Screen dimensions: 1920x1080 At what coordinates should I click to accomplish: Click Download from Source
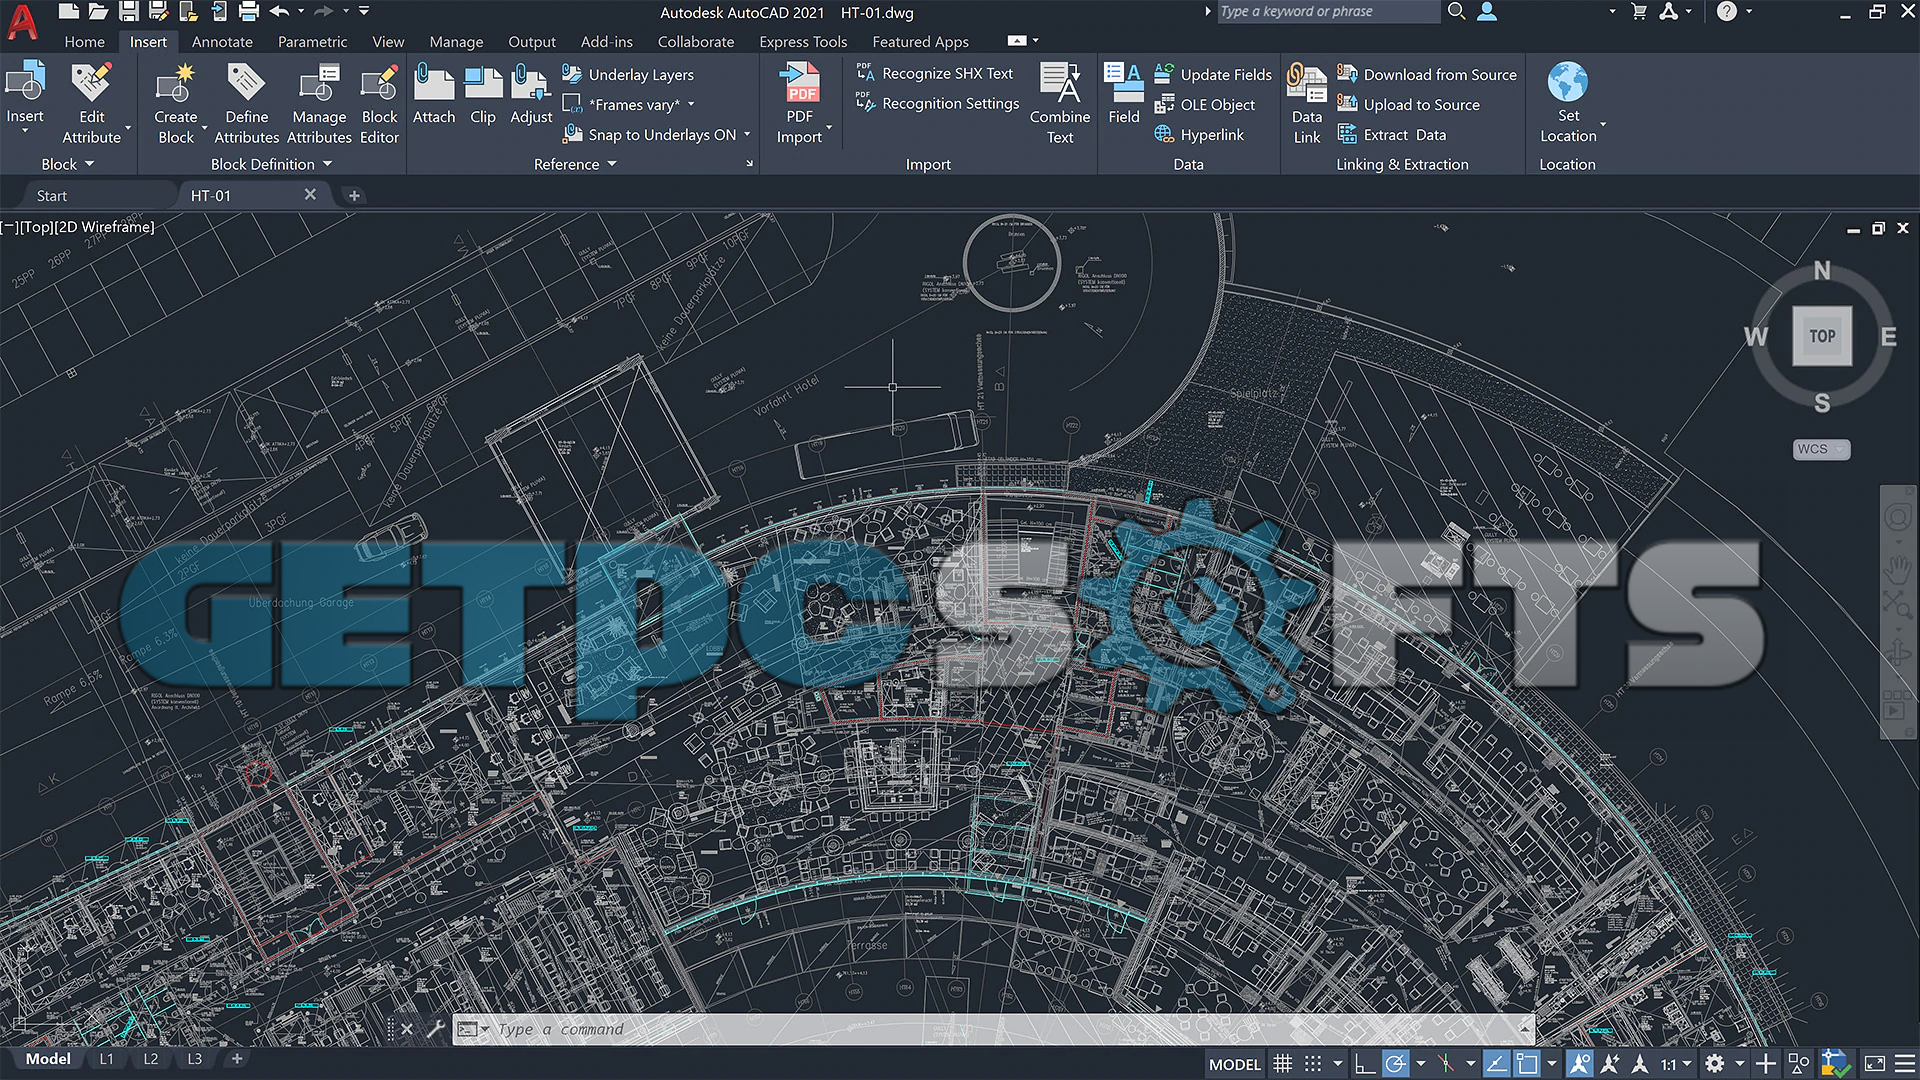[1427, 75]
